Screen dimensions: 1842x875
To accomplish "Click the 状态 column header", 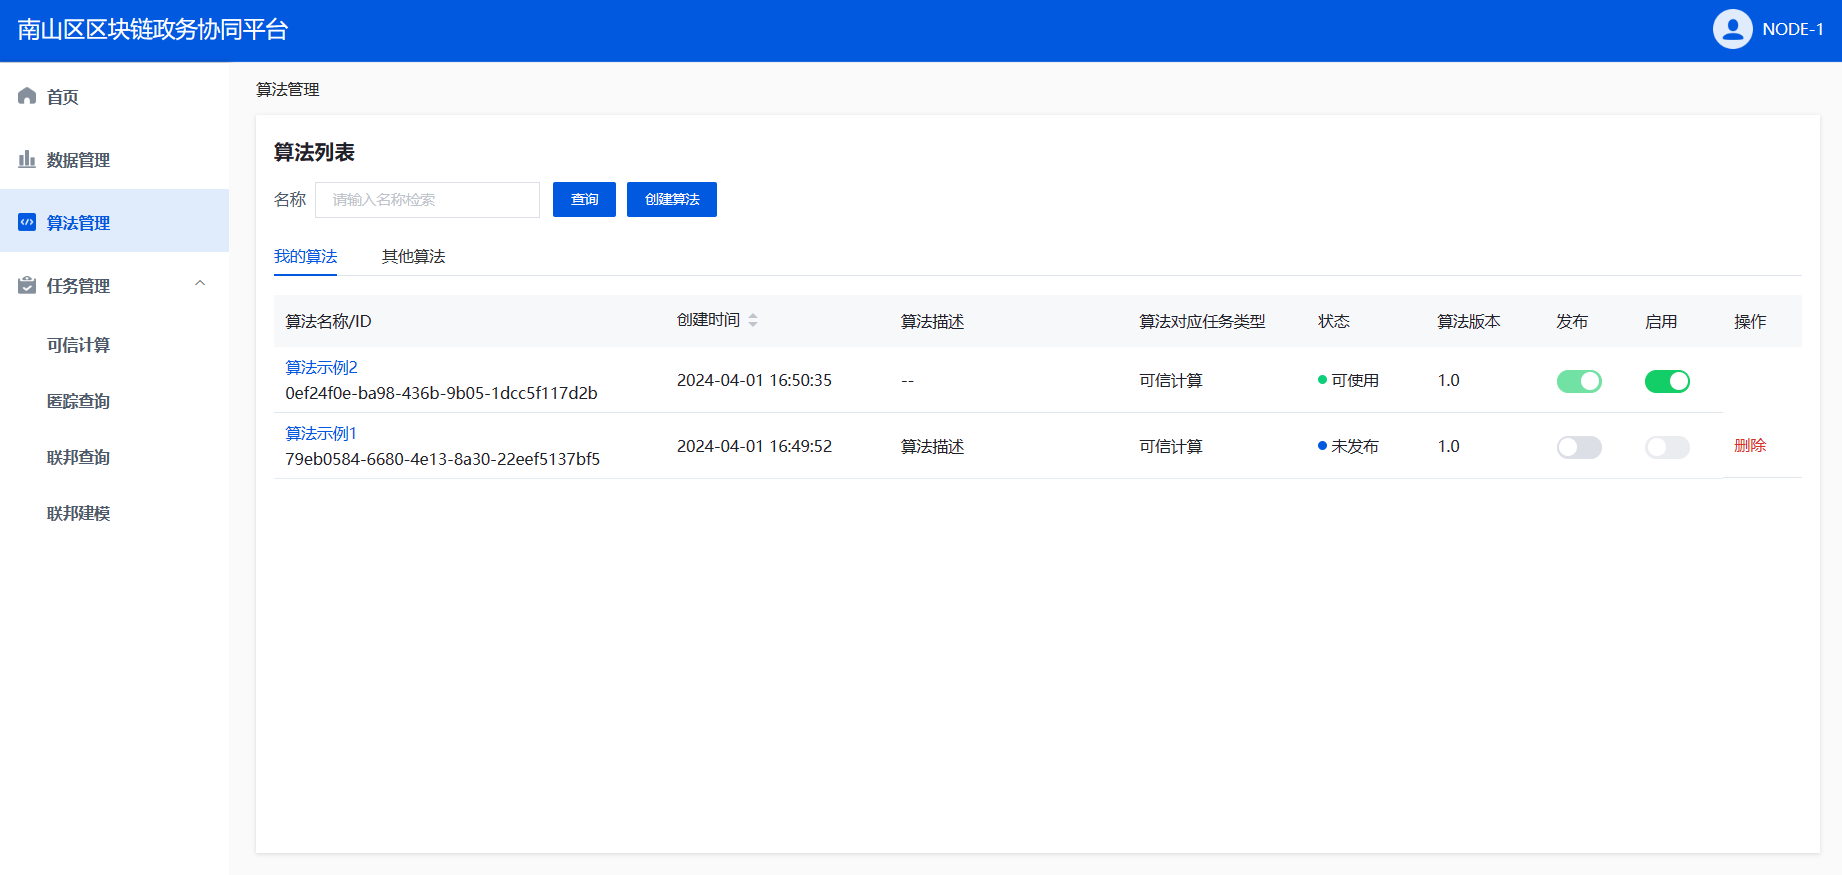I will pos(1334,321).
